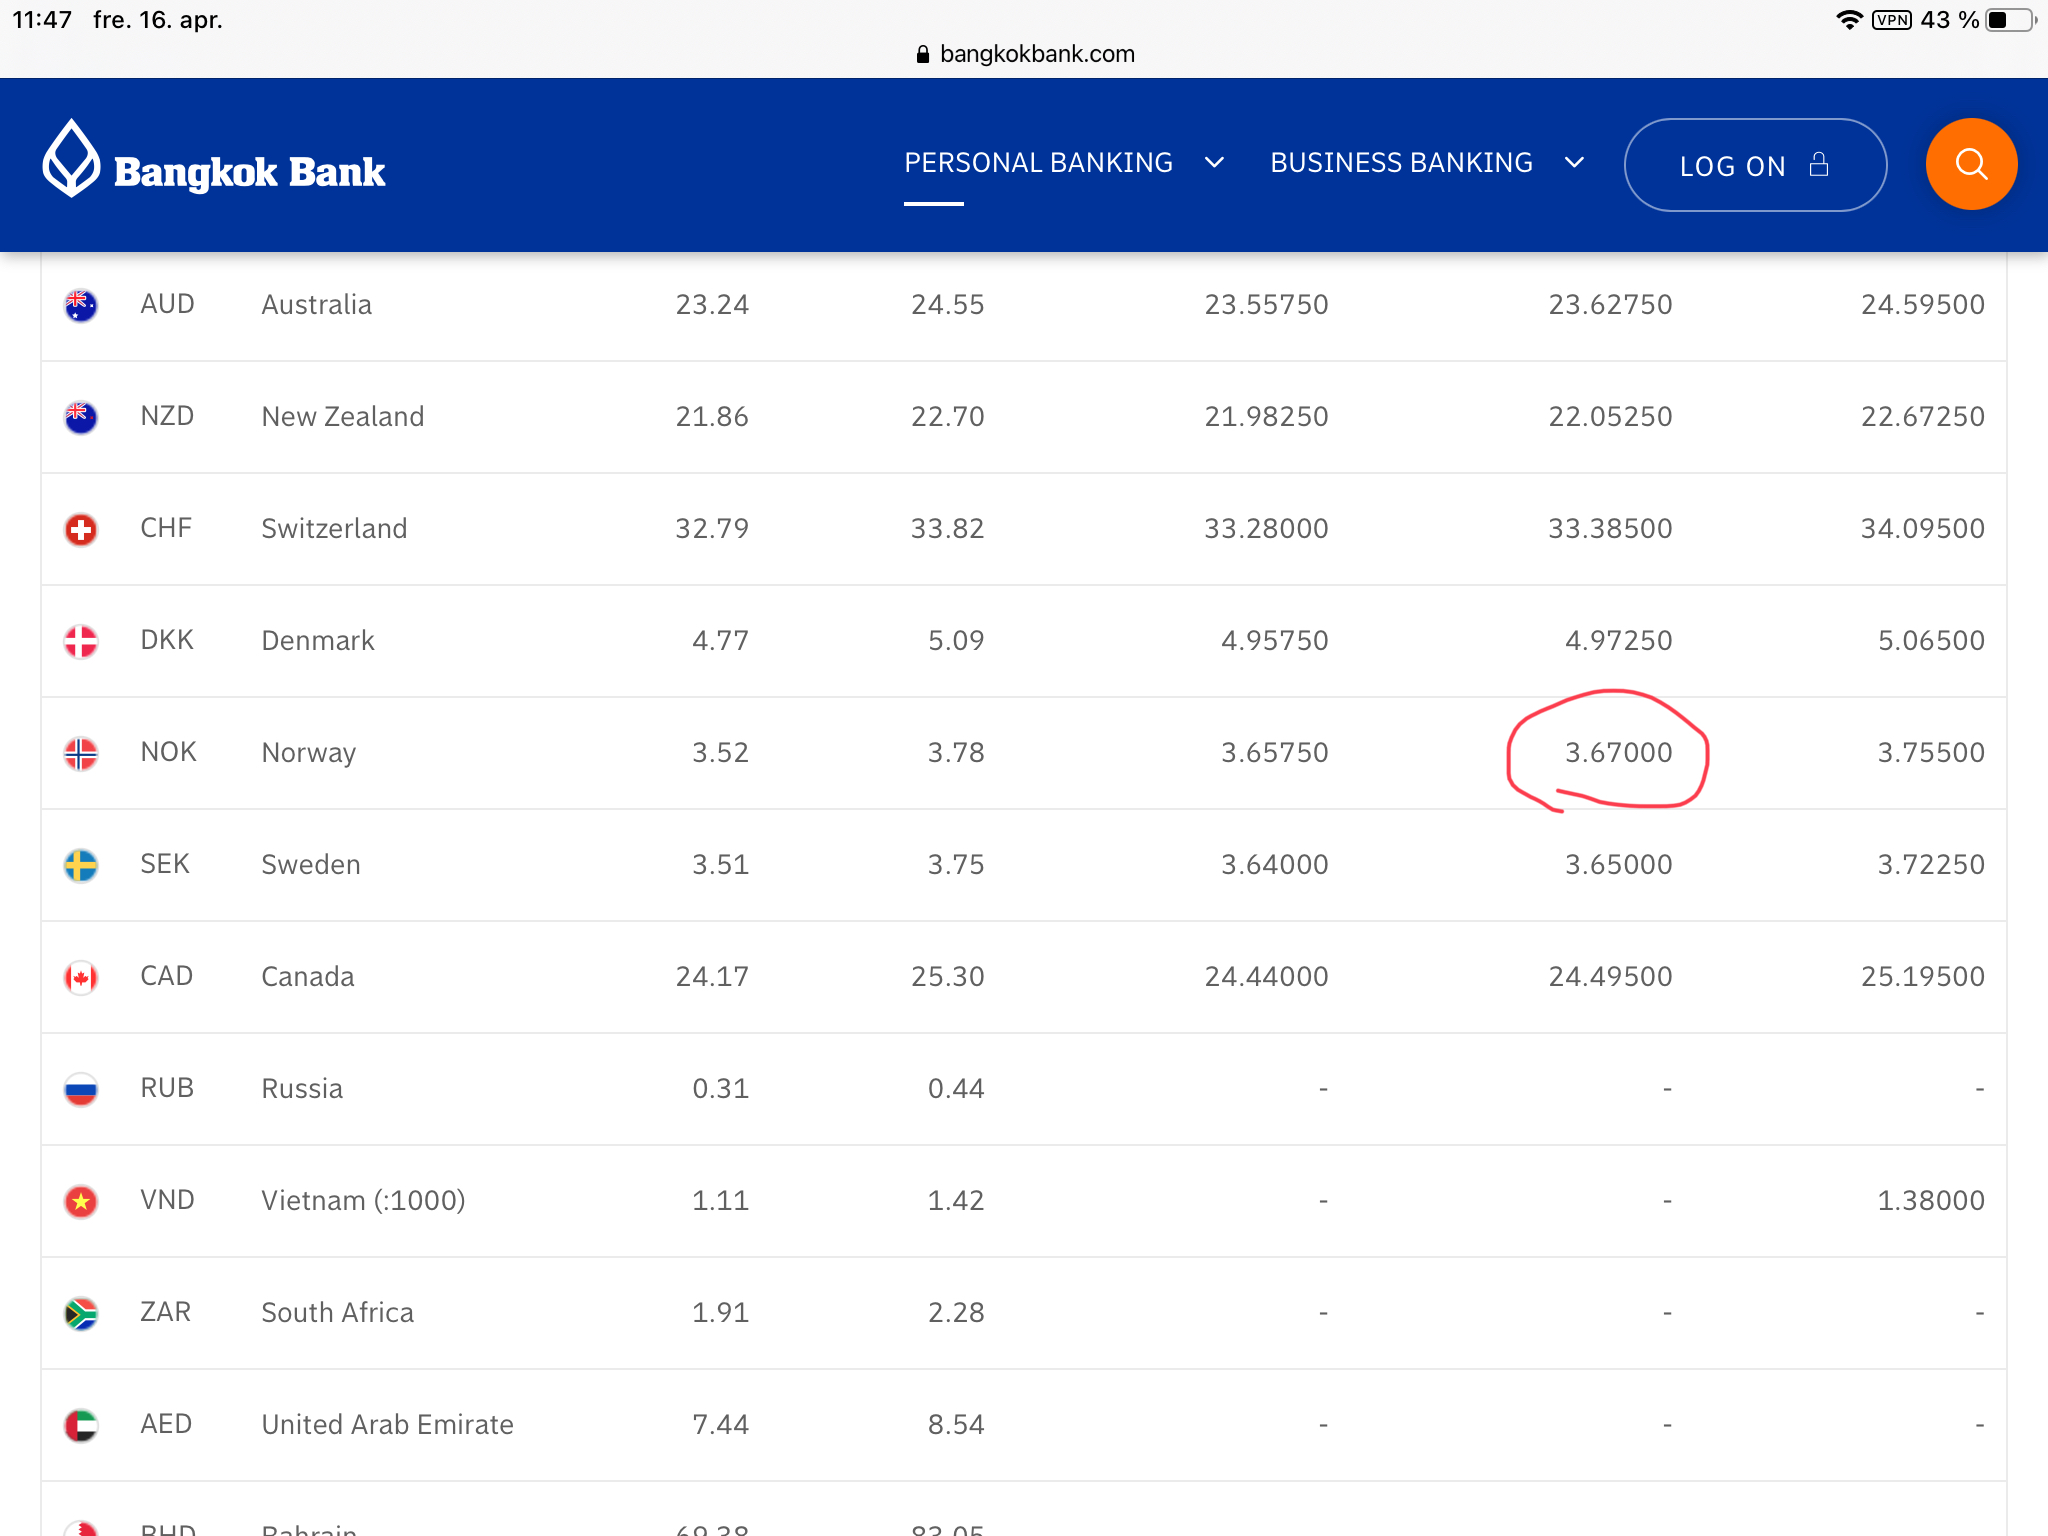Open the BUSINESS BANKING menu

pos(1401,163)
